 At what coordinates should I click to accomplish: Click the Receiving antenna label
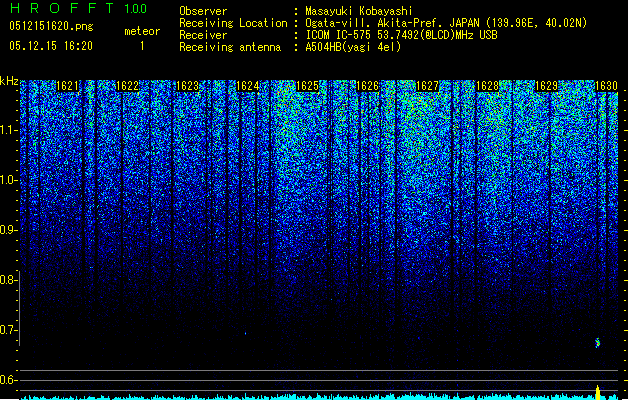tap(230, 47)
